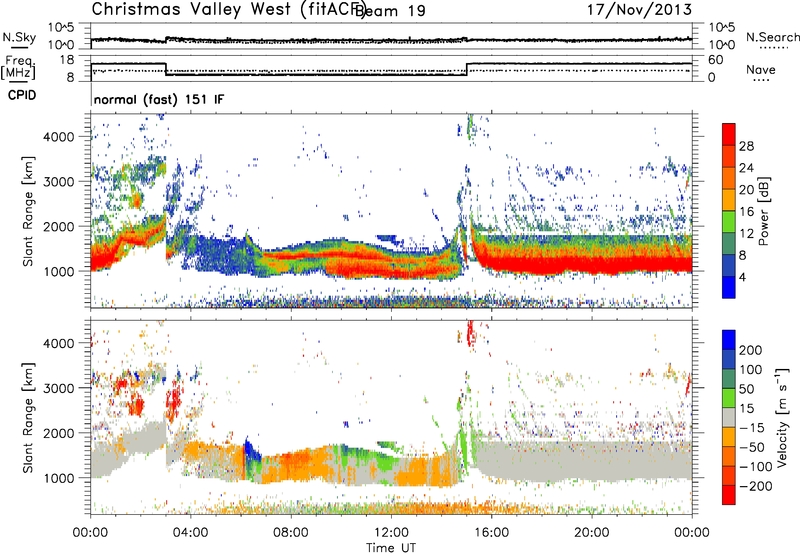Click power panel 'Slant Range [km]' label

tap(29, 211)
